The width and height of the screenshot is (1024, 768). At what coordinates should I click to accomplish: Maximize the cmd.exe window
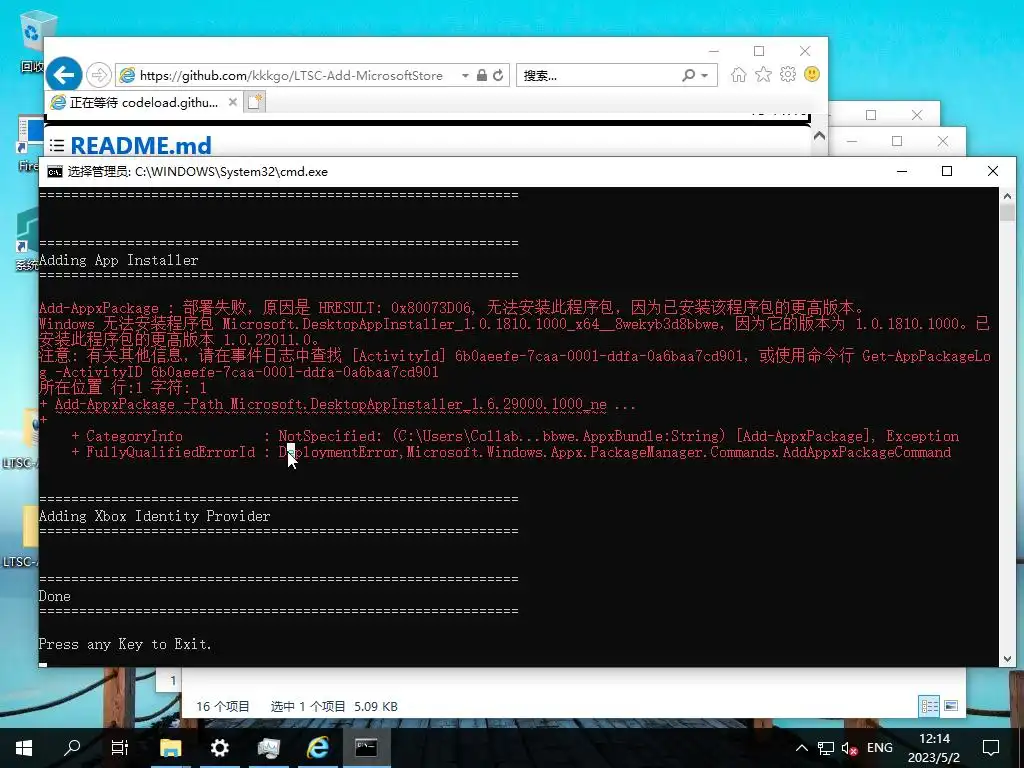coord(947,171)
